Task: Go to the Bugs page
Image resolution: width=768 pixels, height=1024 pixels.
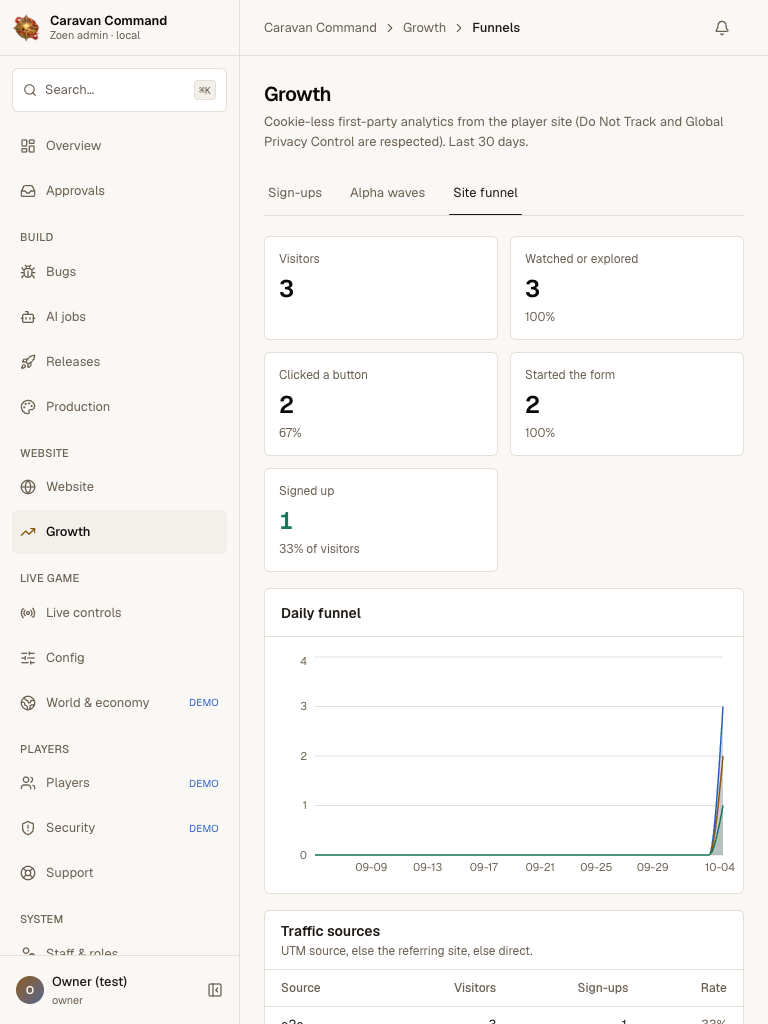Action: point(120,272)
